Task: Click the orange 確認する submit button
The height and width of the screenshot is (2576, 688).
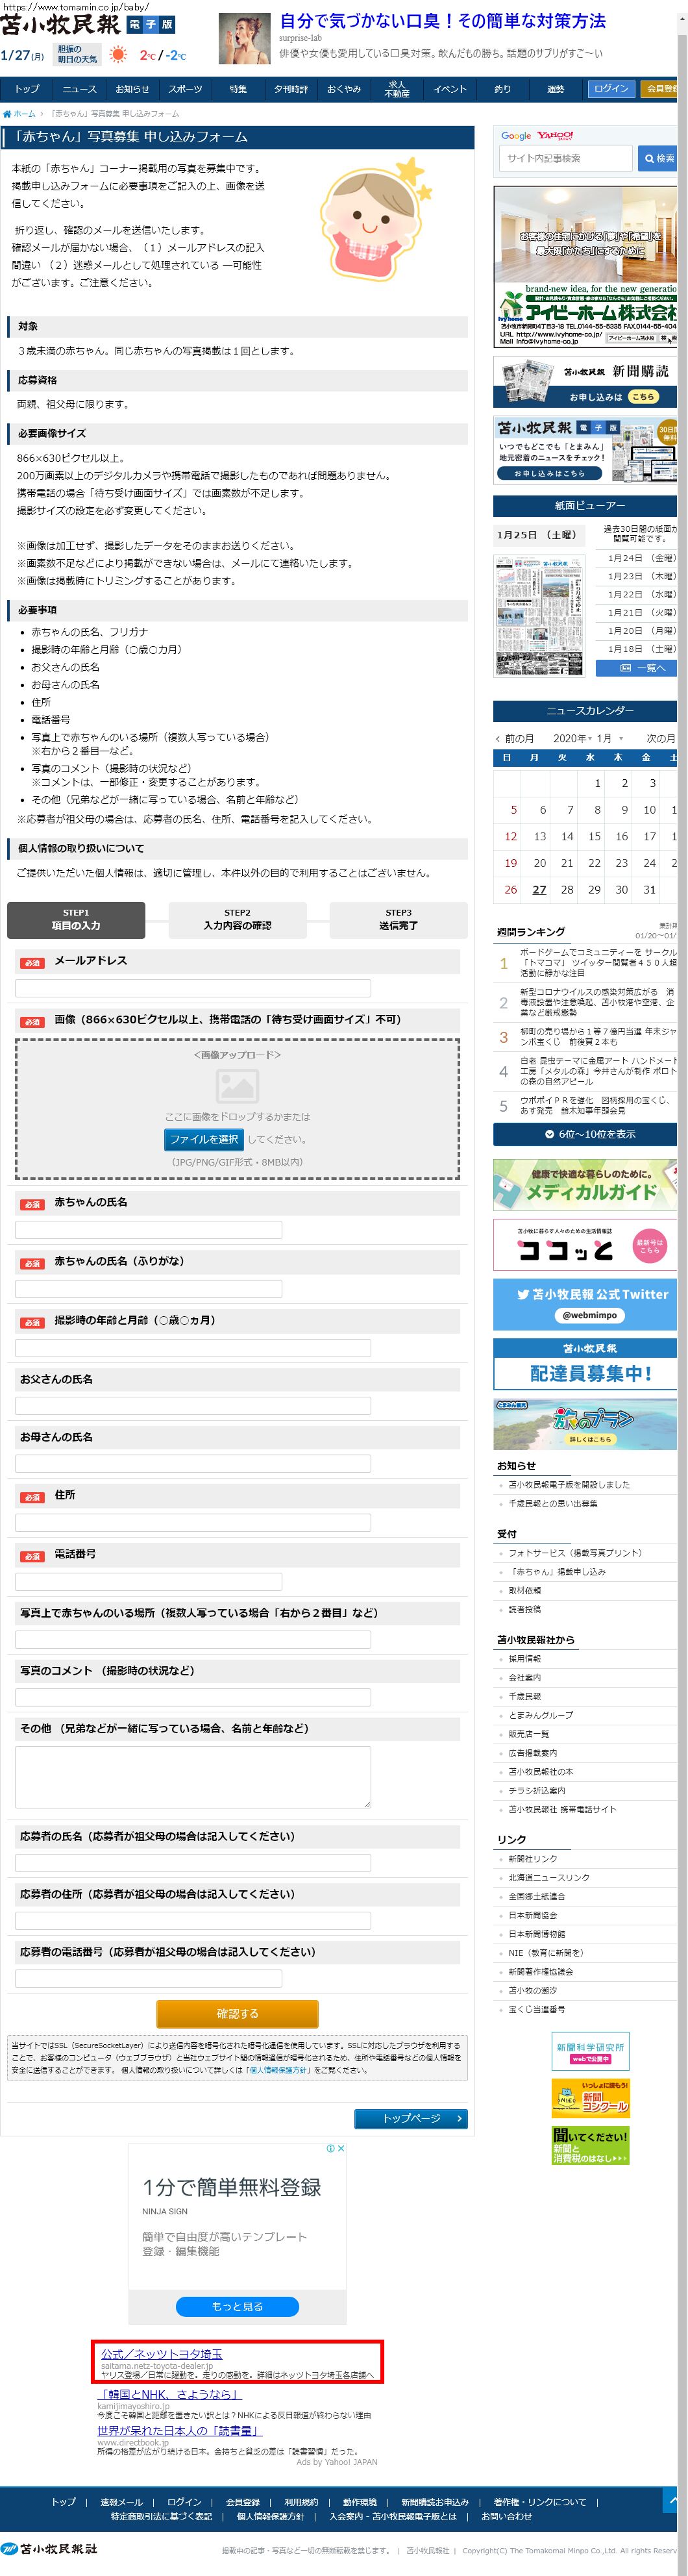Action: 237,2014
